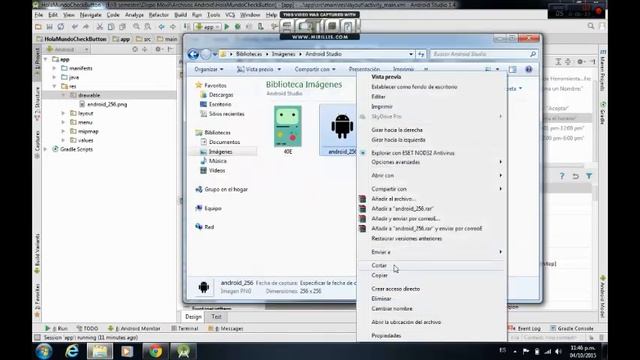Open Android project view selector dropdown
Screen dimensions: 640x360
click(x=68, y=49)
